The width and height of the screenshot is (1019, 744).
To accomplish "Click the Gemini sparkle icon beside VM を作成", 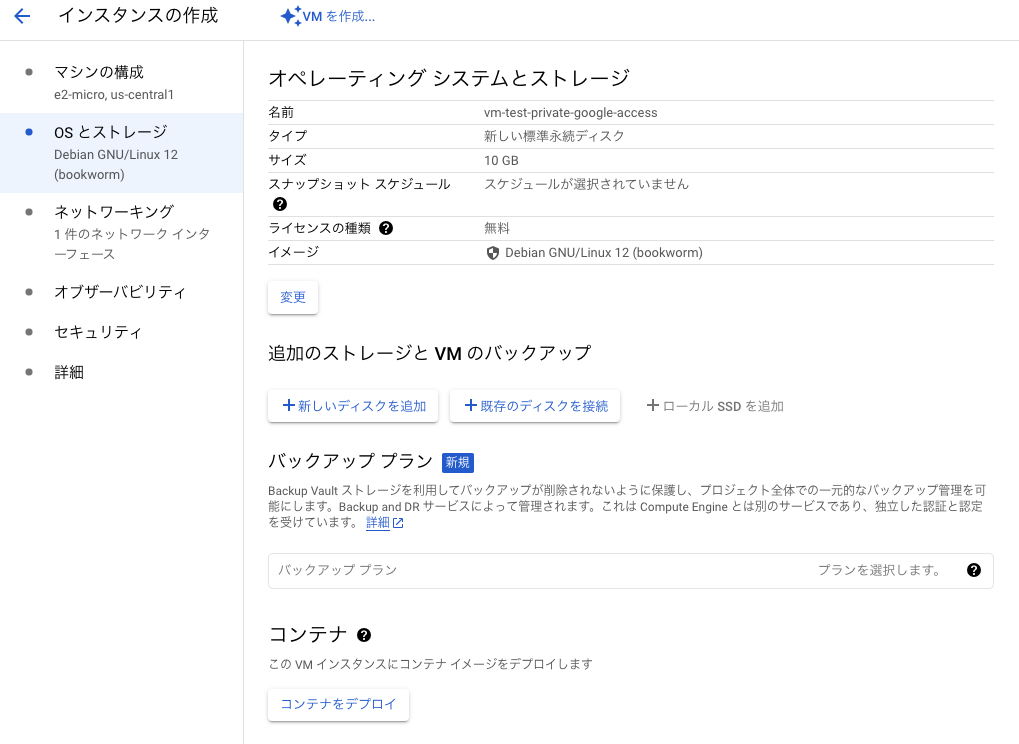I will (290, 16).
